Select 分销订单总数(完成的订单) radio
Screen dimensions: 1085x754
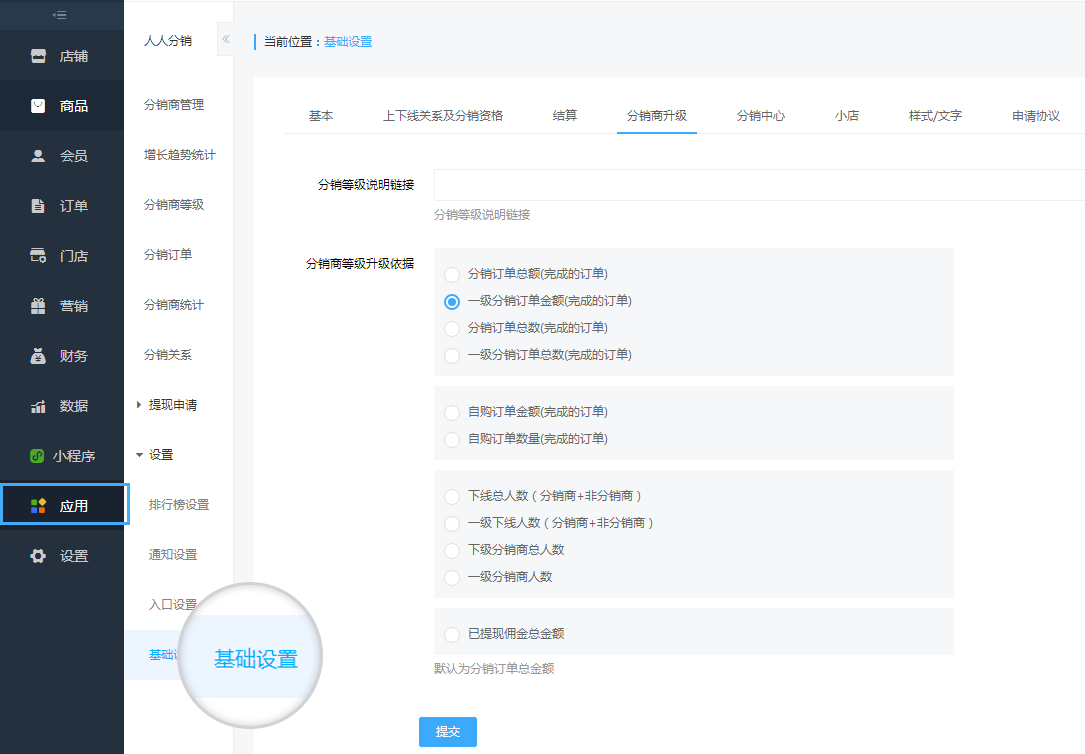tap(452, 329)
